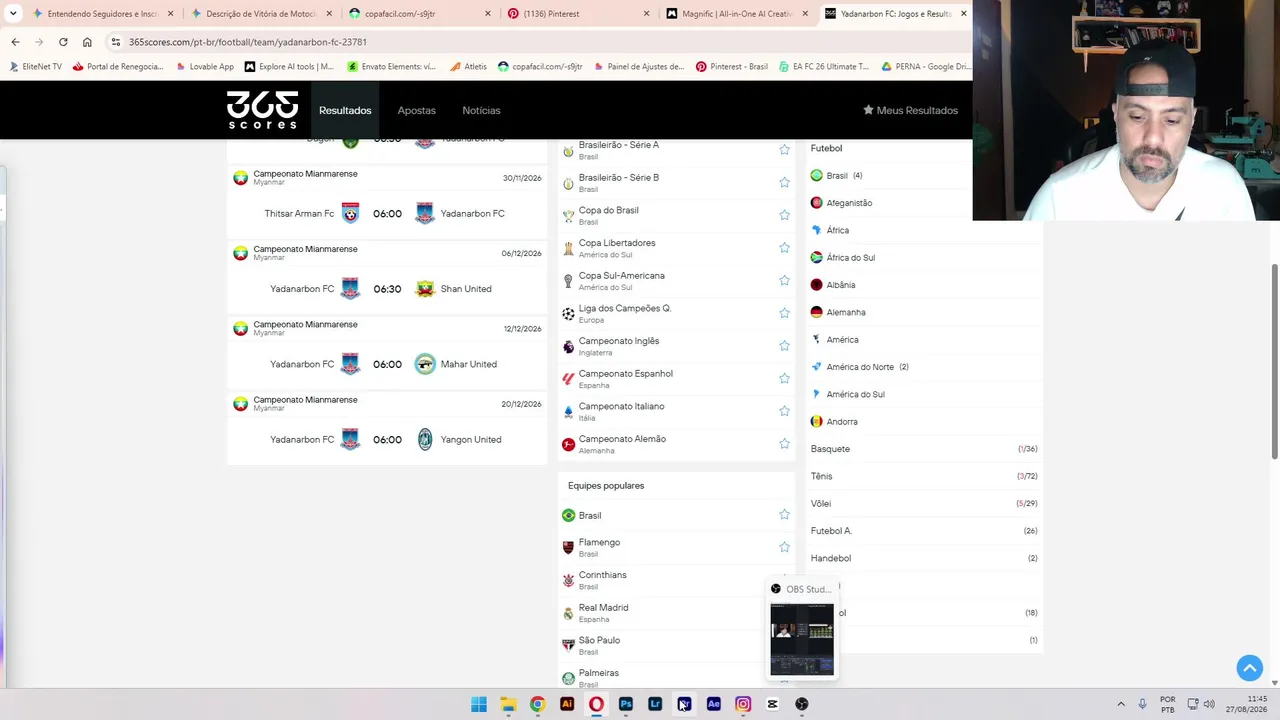1280x720 pixels.
Task: Open the Notícias tab
Action: click(x=481, y=110)
